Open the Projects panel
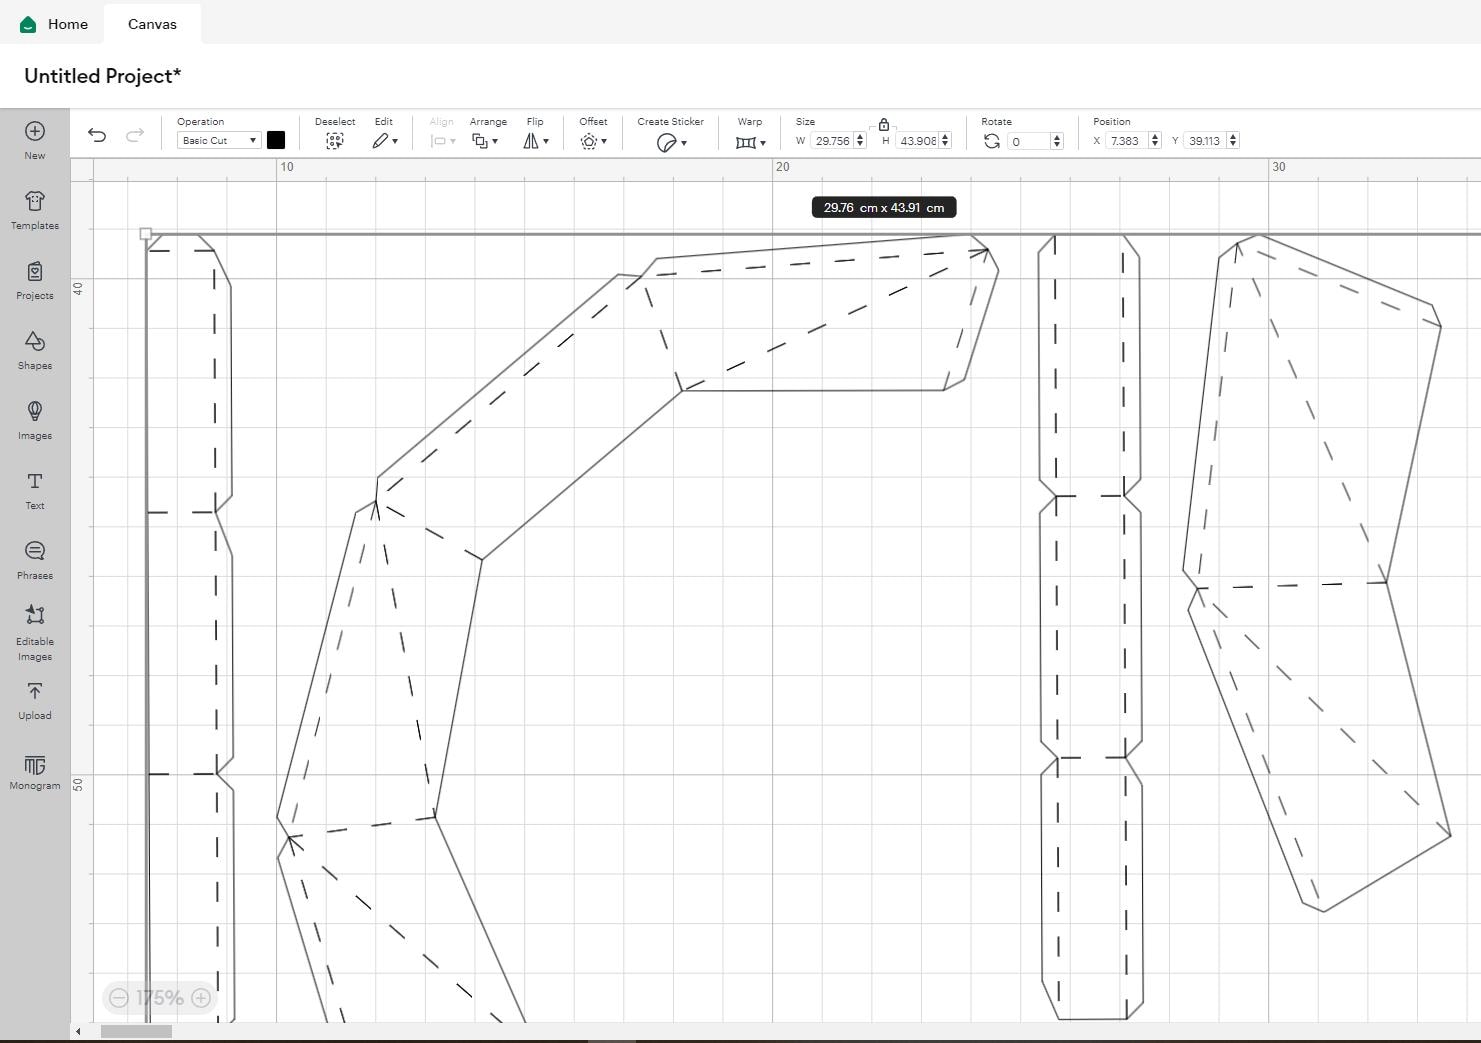This screenshot has height=1043, width=1481. pyautogui.click(x=35, y=280)
